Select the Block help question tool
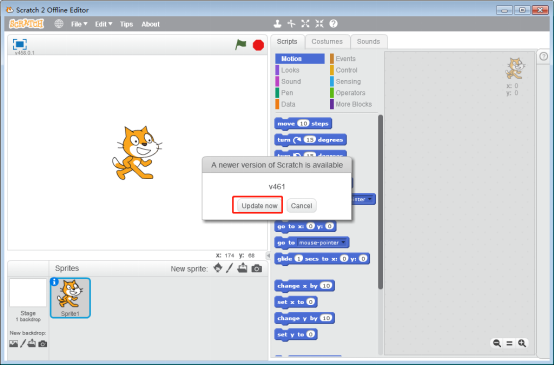Image resolution: width=554 pixels, height=365 pixels. (x=333, y=24)
